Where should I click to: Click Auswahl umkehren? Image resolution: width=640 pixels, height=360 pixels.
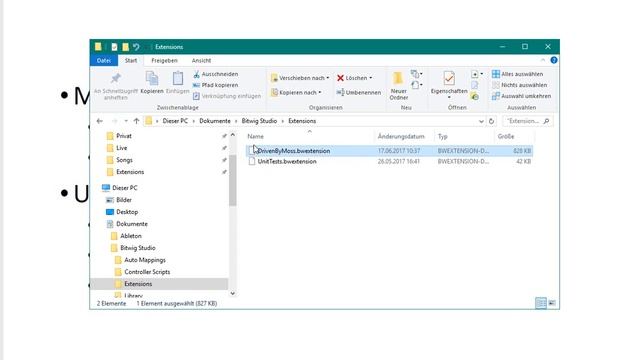click(x=522, y=96)
